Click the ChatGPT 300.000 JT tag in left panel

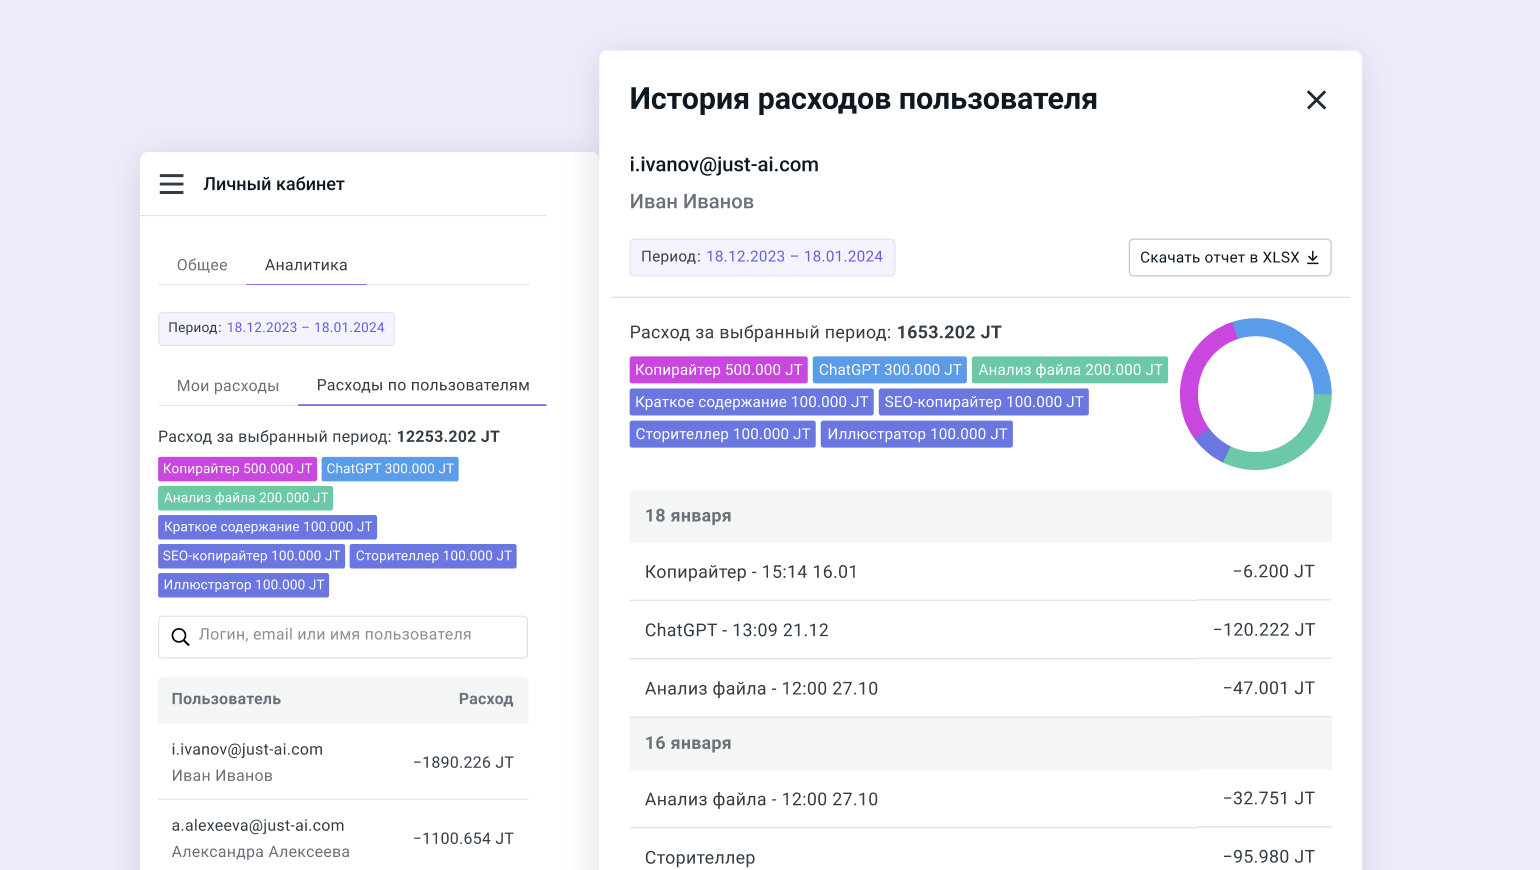390,469
